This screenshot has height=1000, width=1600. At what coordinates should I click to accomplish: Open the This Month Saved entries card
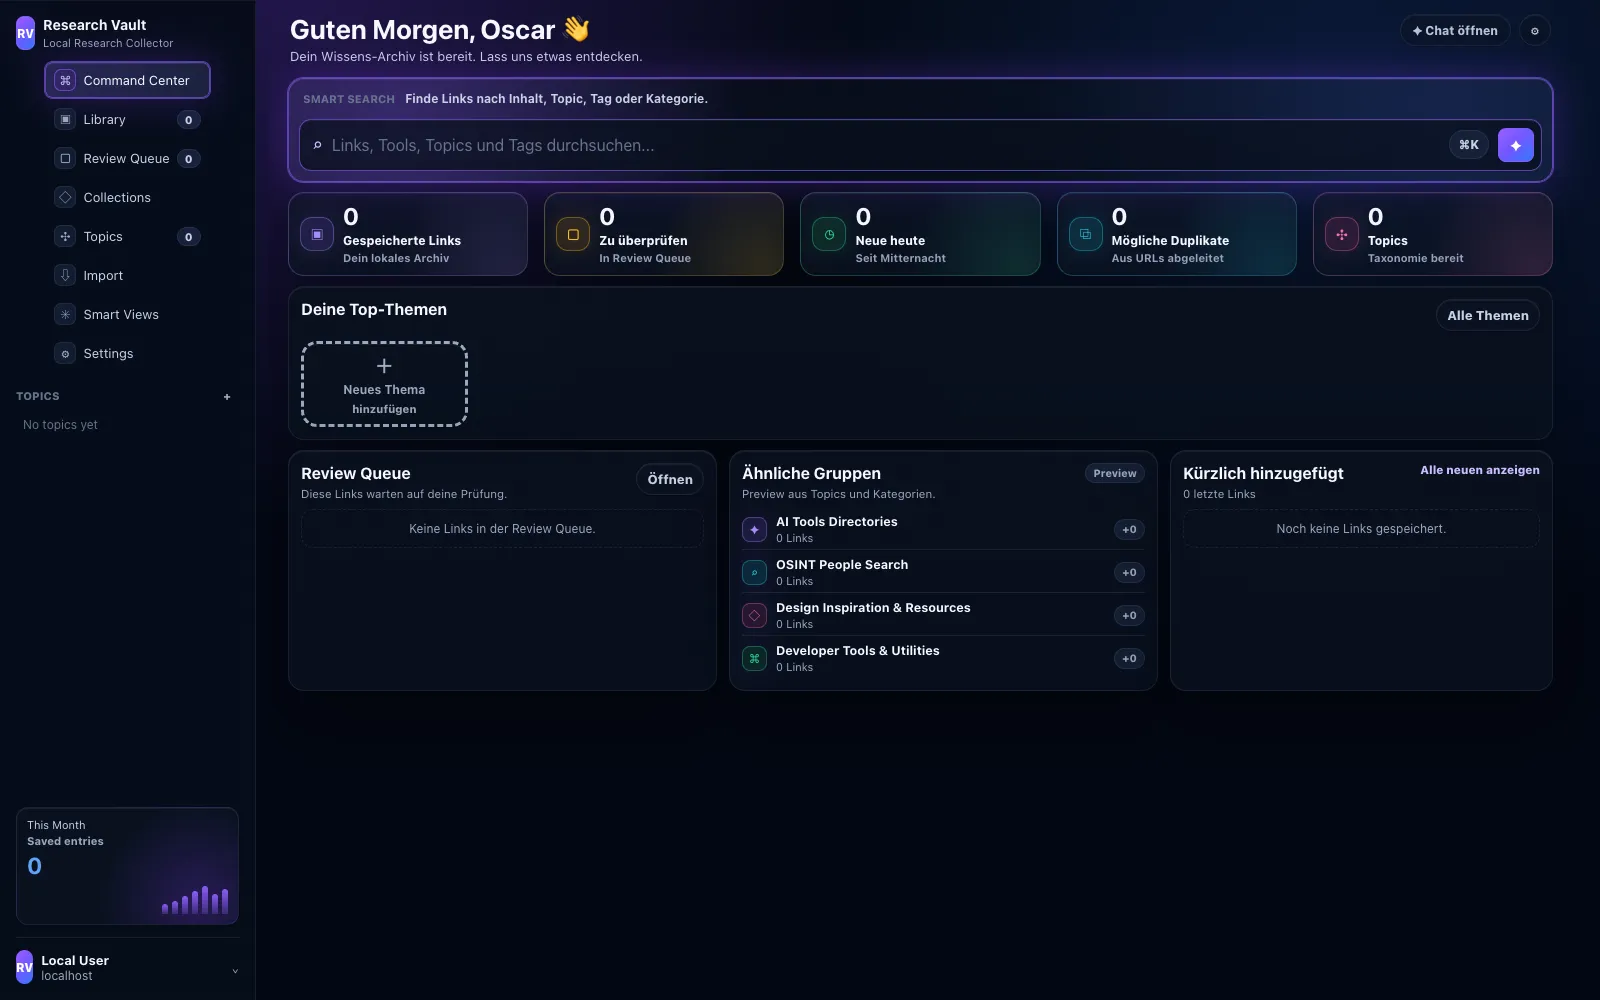click(x=127, y=866)
